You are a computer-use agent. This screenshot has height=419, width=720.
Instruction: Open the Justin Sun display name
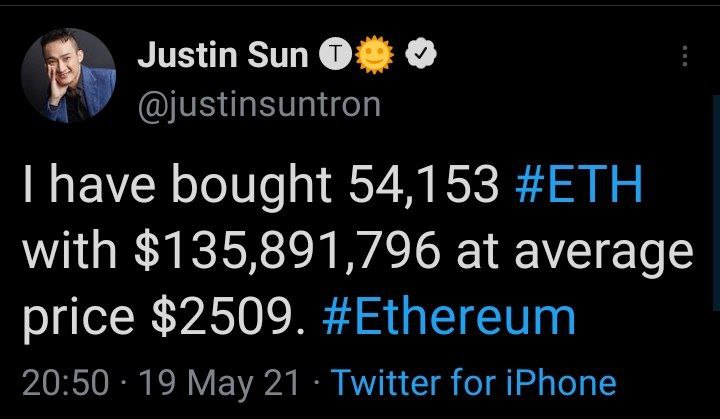click(223, 55)
